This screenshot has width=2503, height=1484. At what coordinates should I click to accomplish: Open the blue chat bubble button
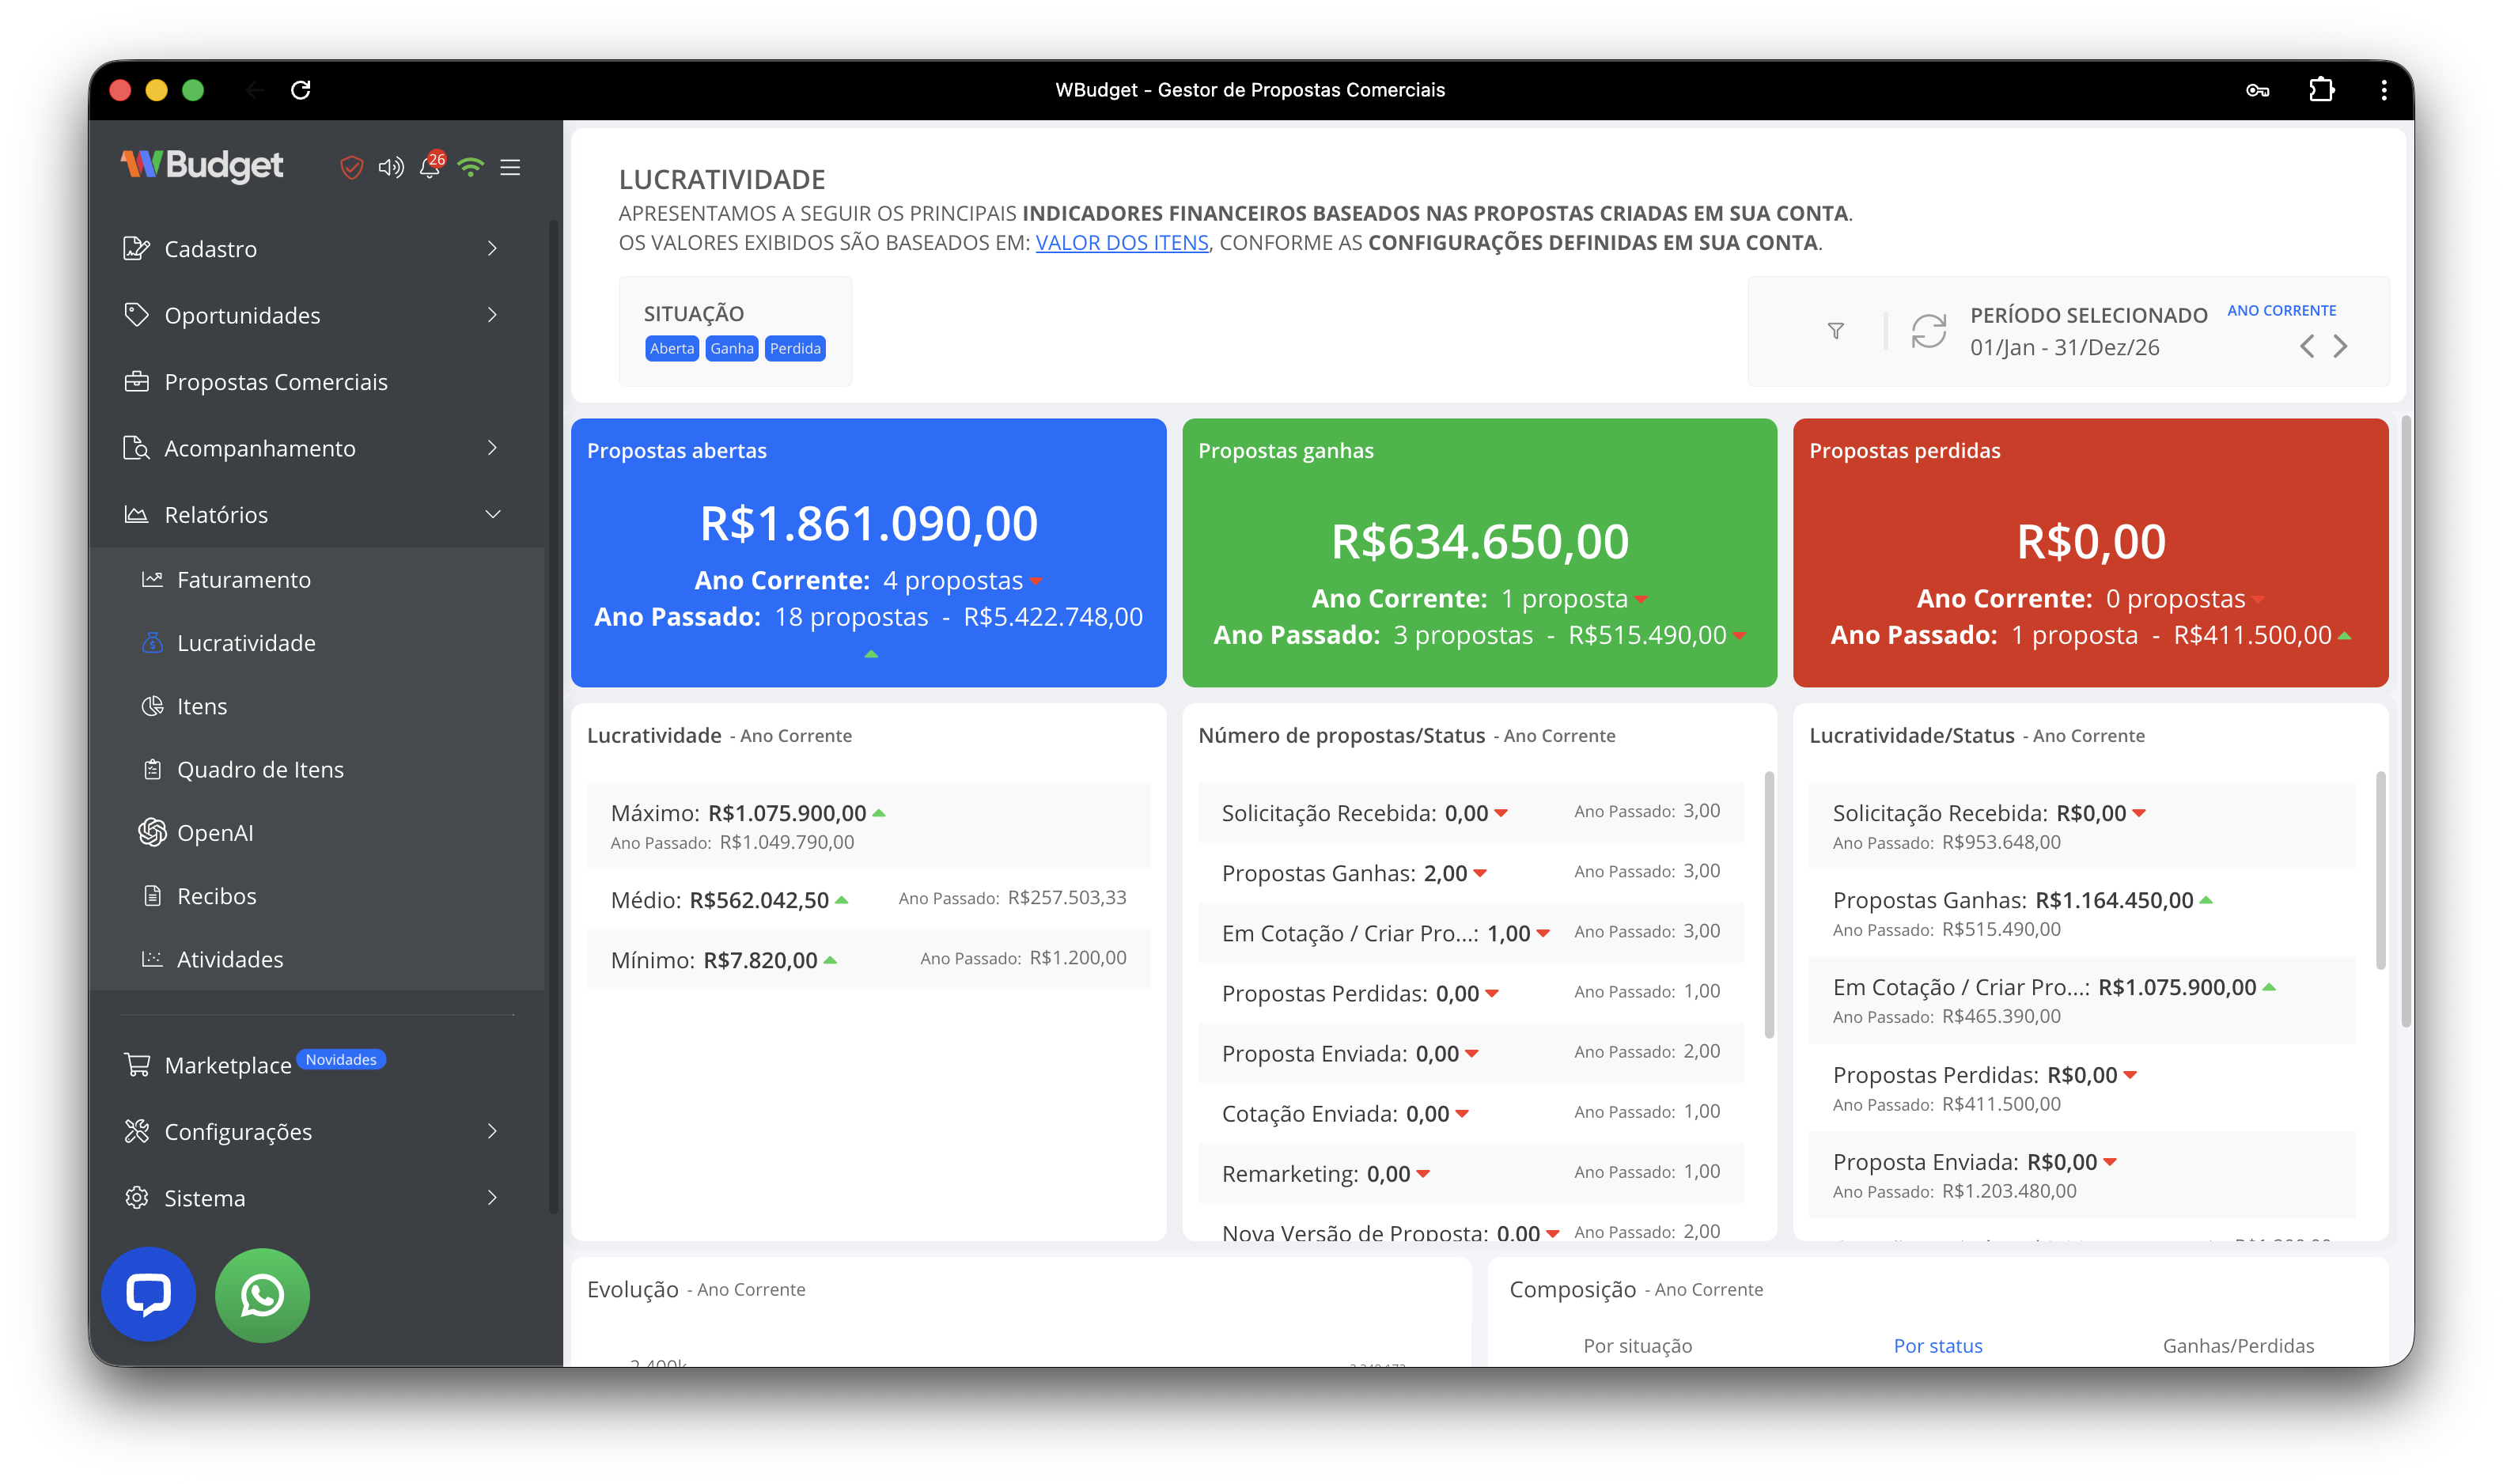coord(148,1295)
